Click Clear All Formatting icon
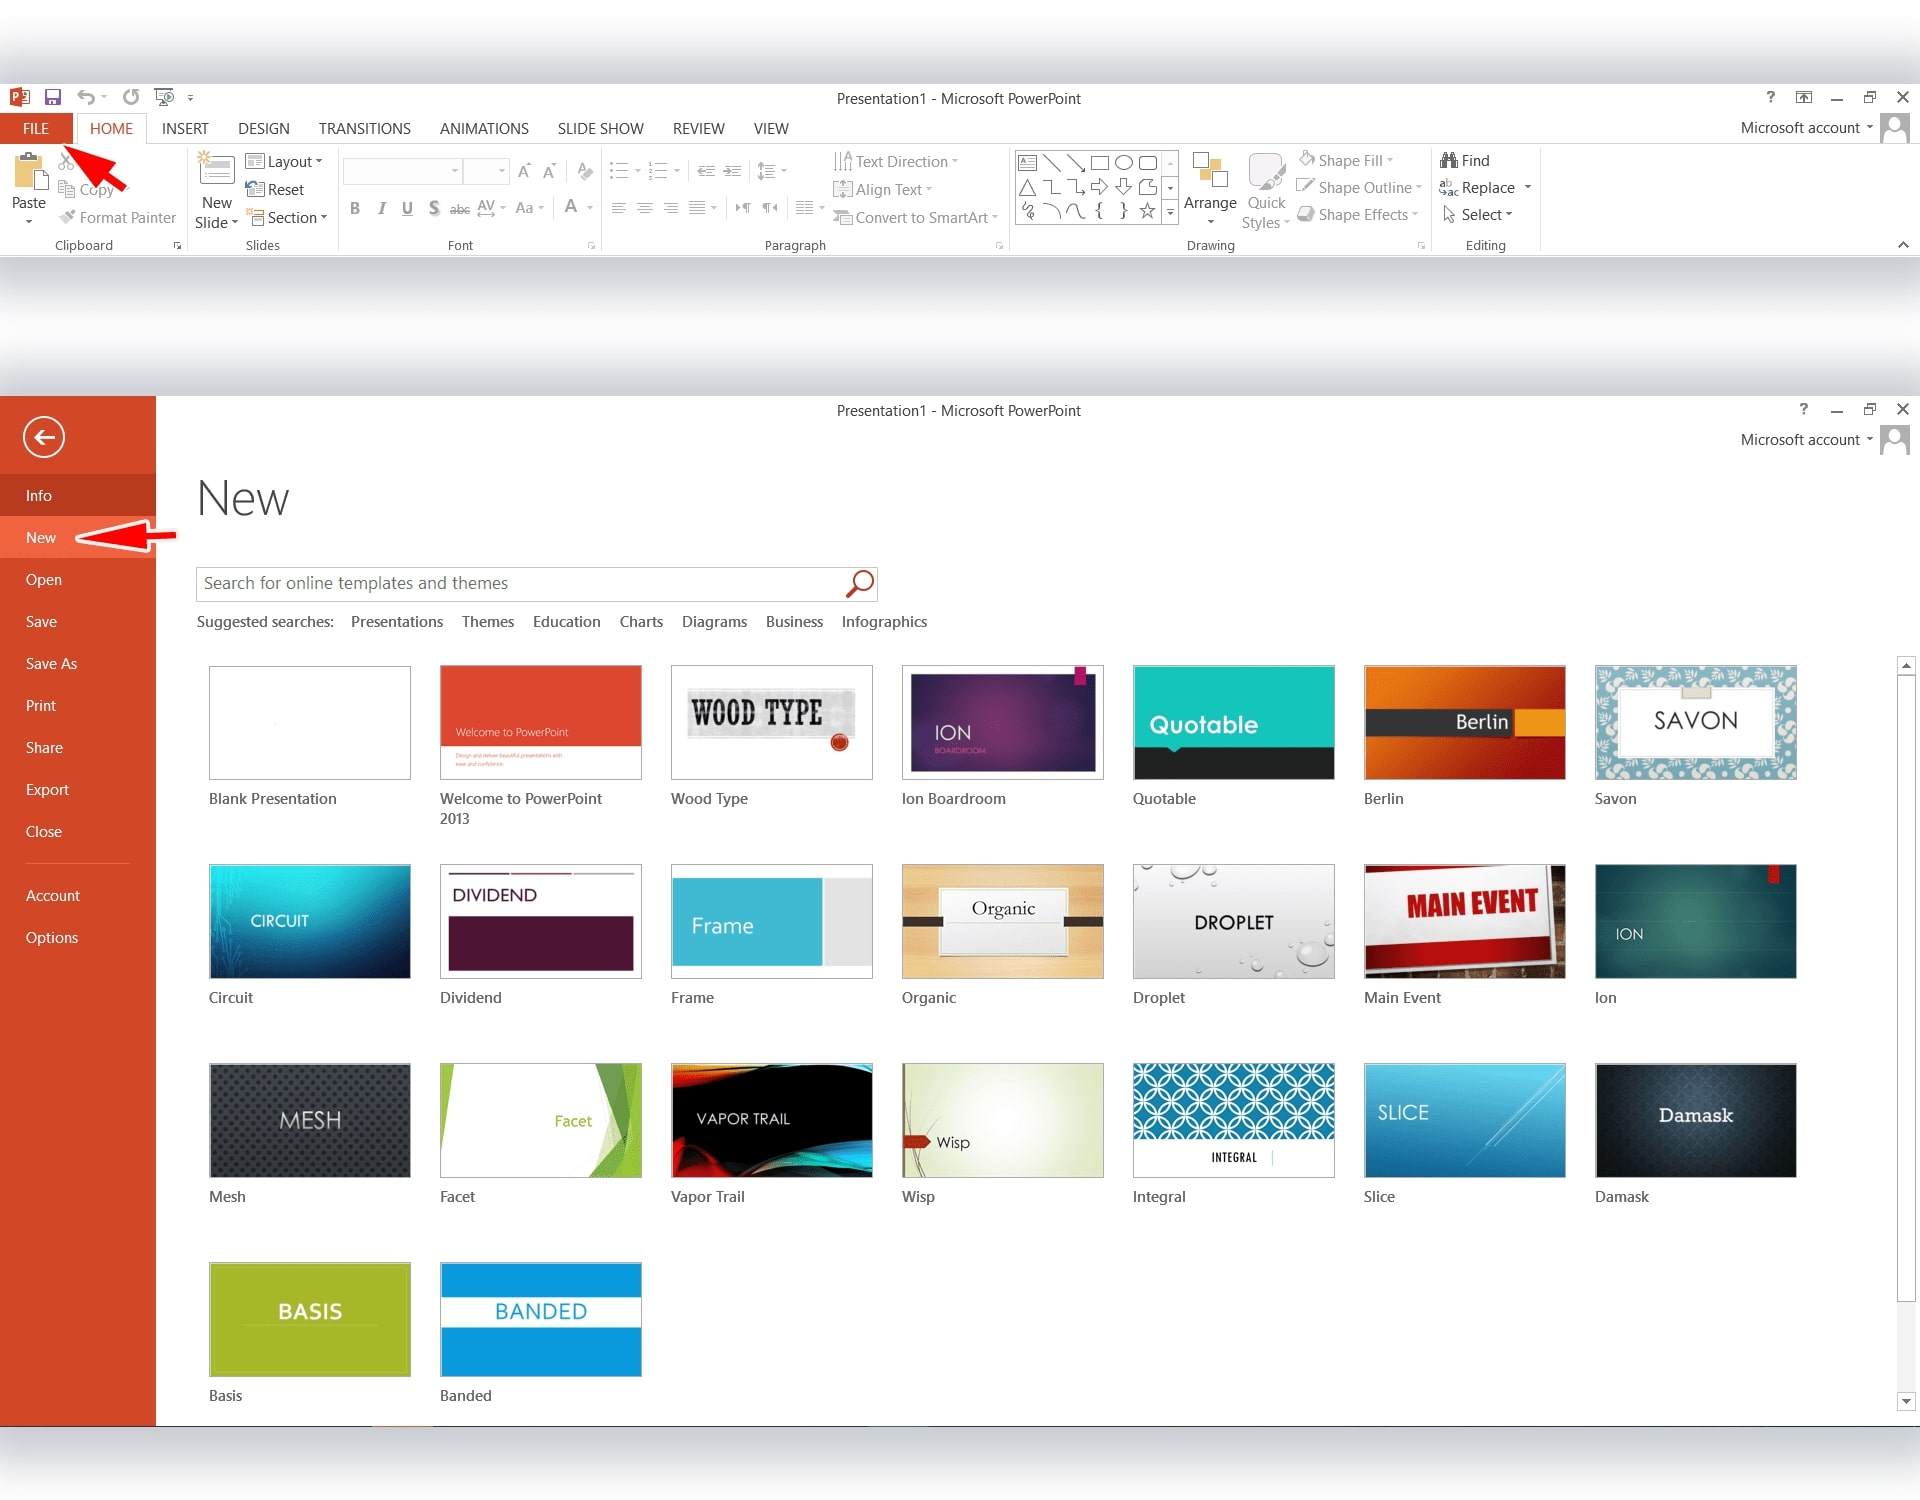This screenshot has width=1920, height=1500. coord(585,171)
